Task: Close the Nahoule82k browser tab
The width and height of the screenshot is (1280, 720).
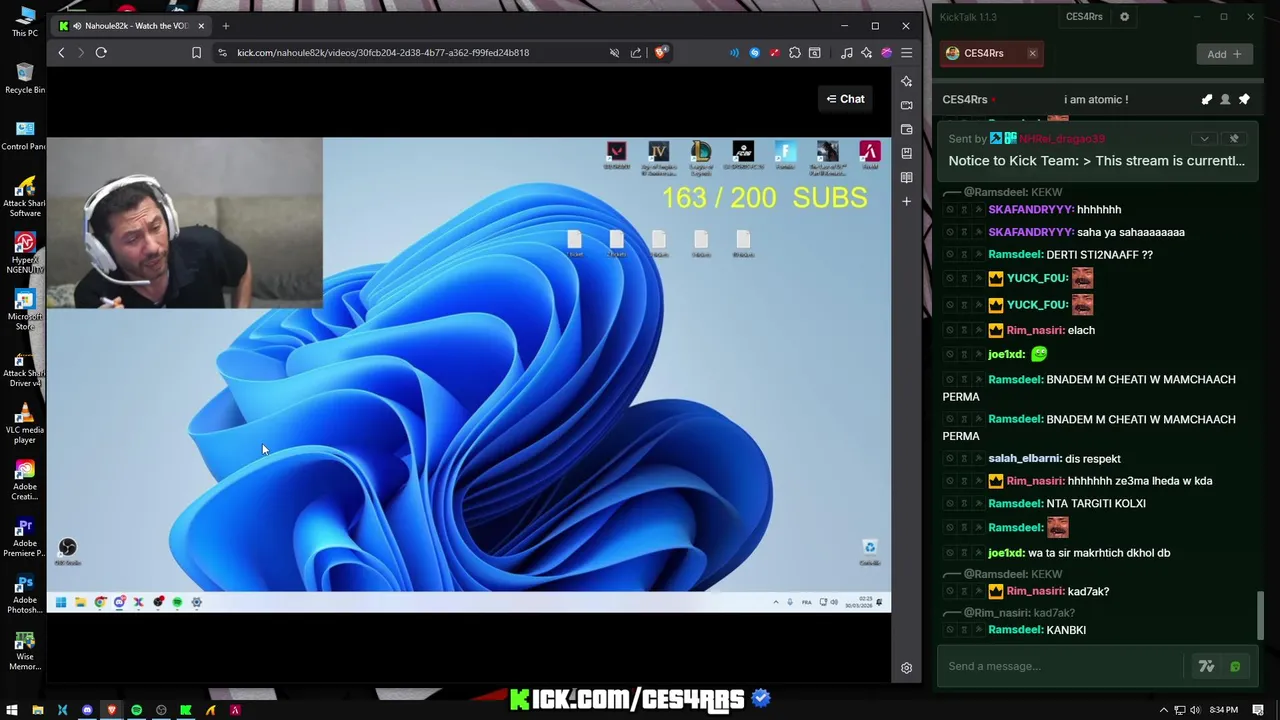Action: (201, 26)
